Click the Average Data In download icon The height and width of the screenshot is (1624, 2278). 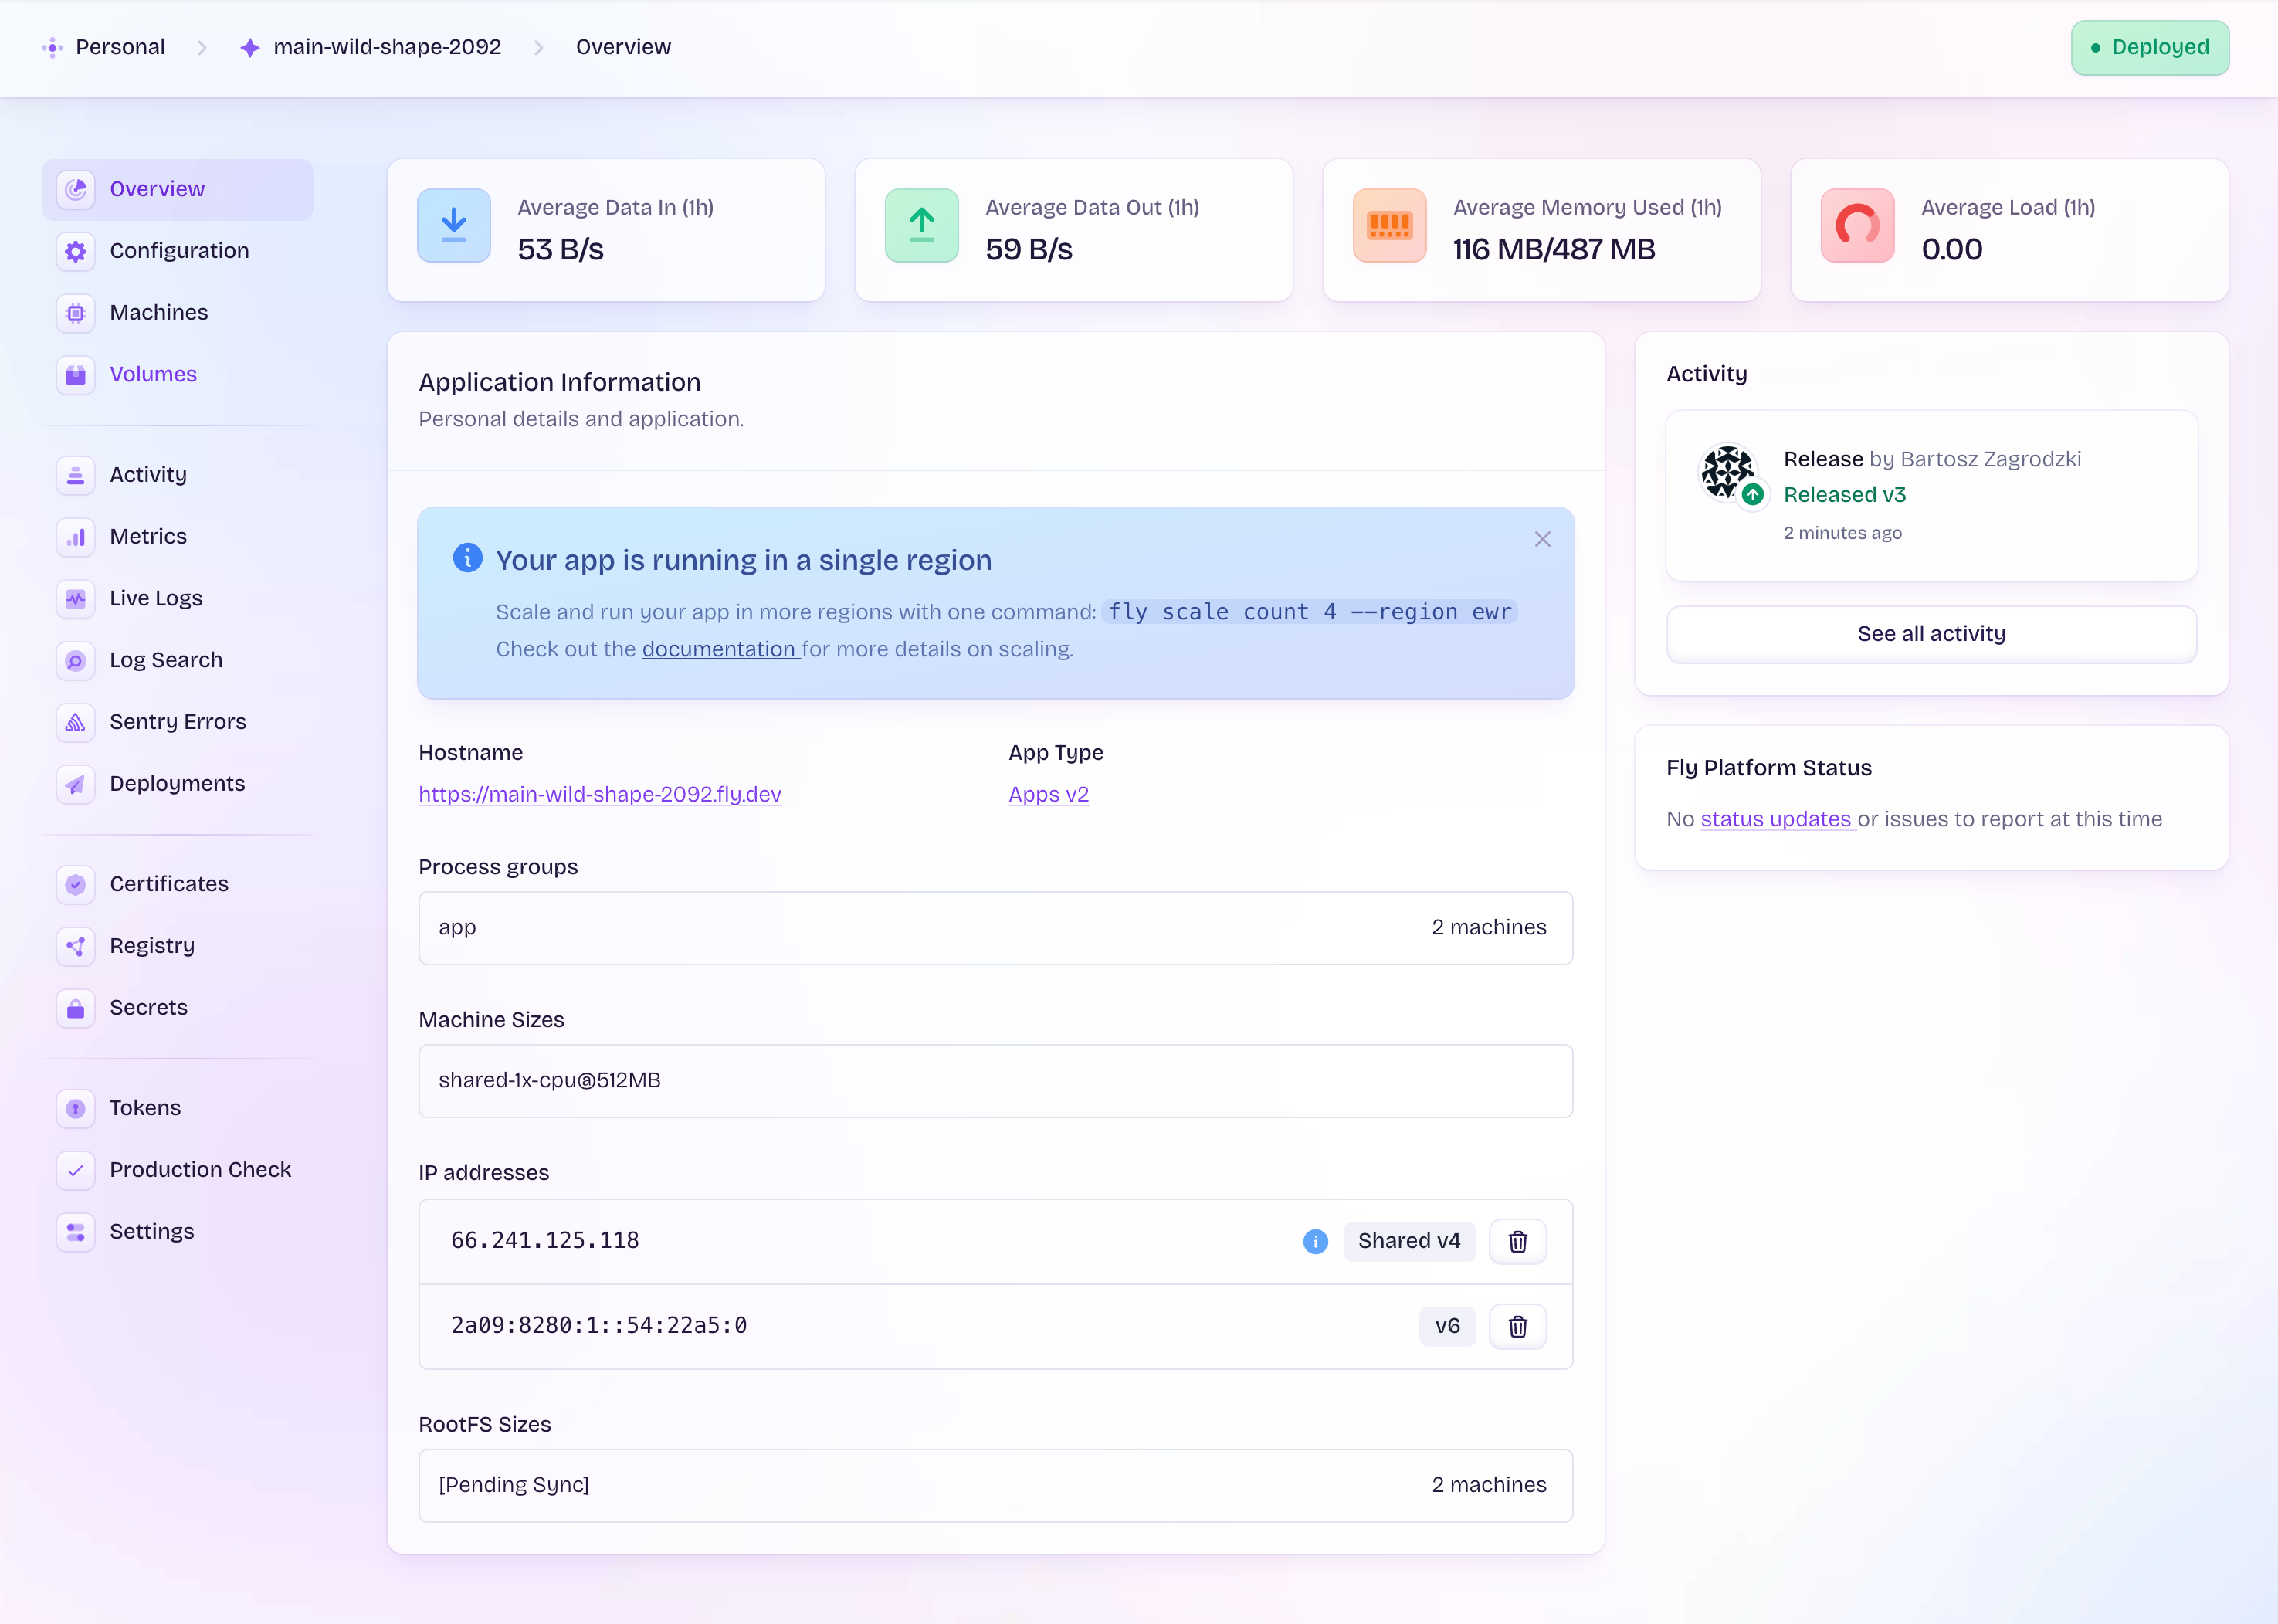point(454,226)
